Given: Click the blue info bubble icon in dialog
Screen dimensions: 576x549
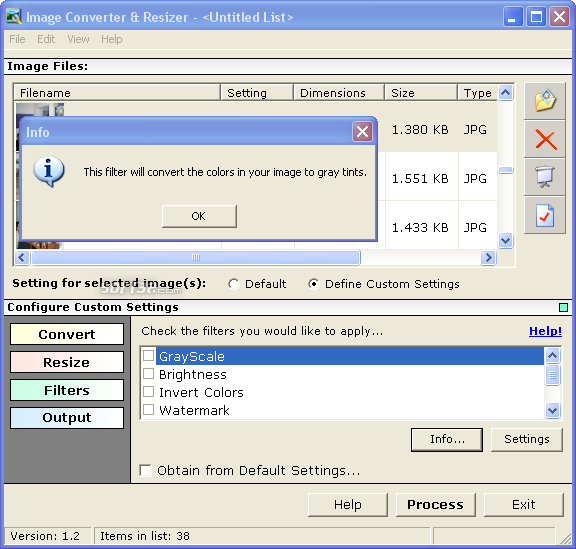Looking at the screenshot, I should pos(48,172).
